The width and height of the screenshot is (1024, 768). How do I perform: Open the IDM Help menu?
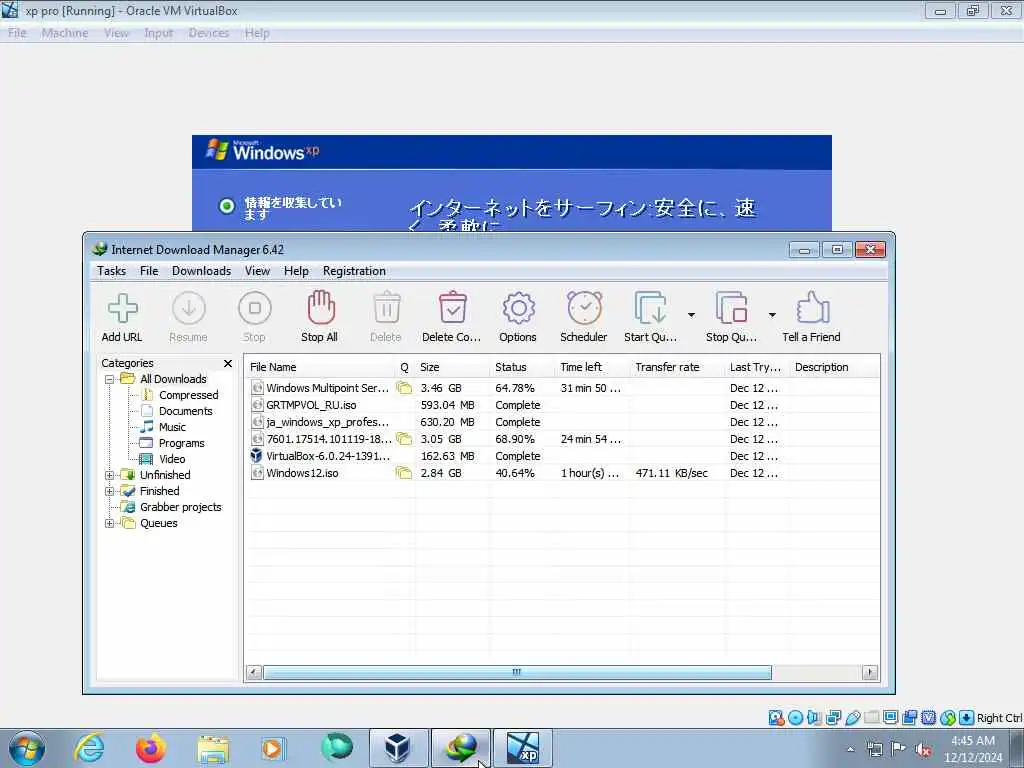click(x=296, y=271)
